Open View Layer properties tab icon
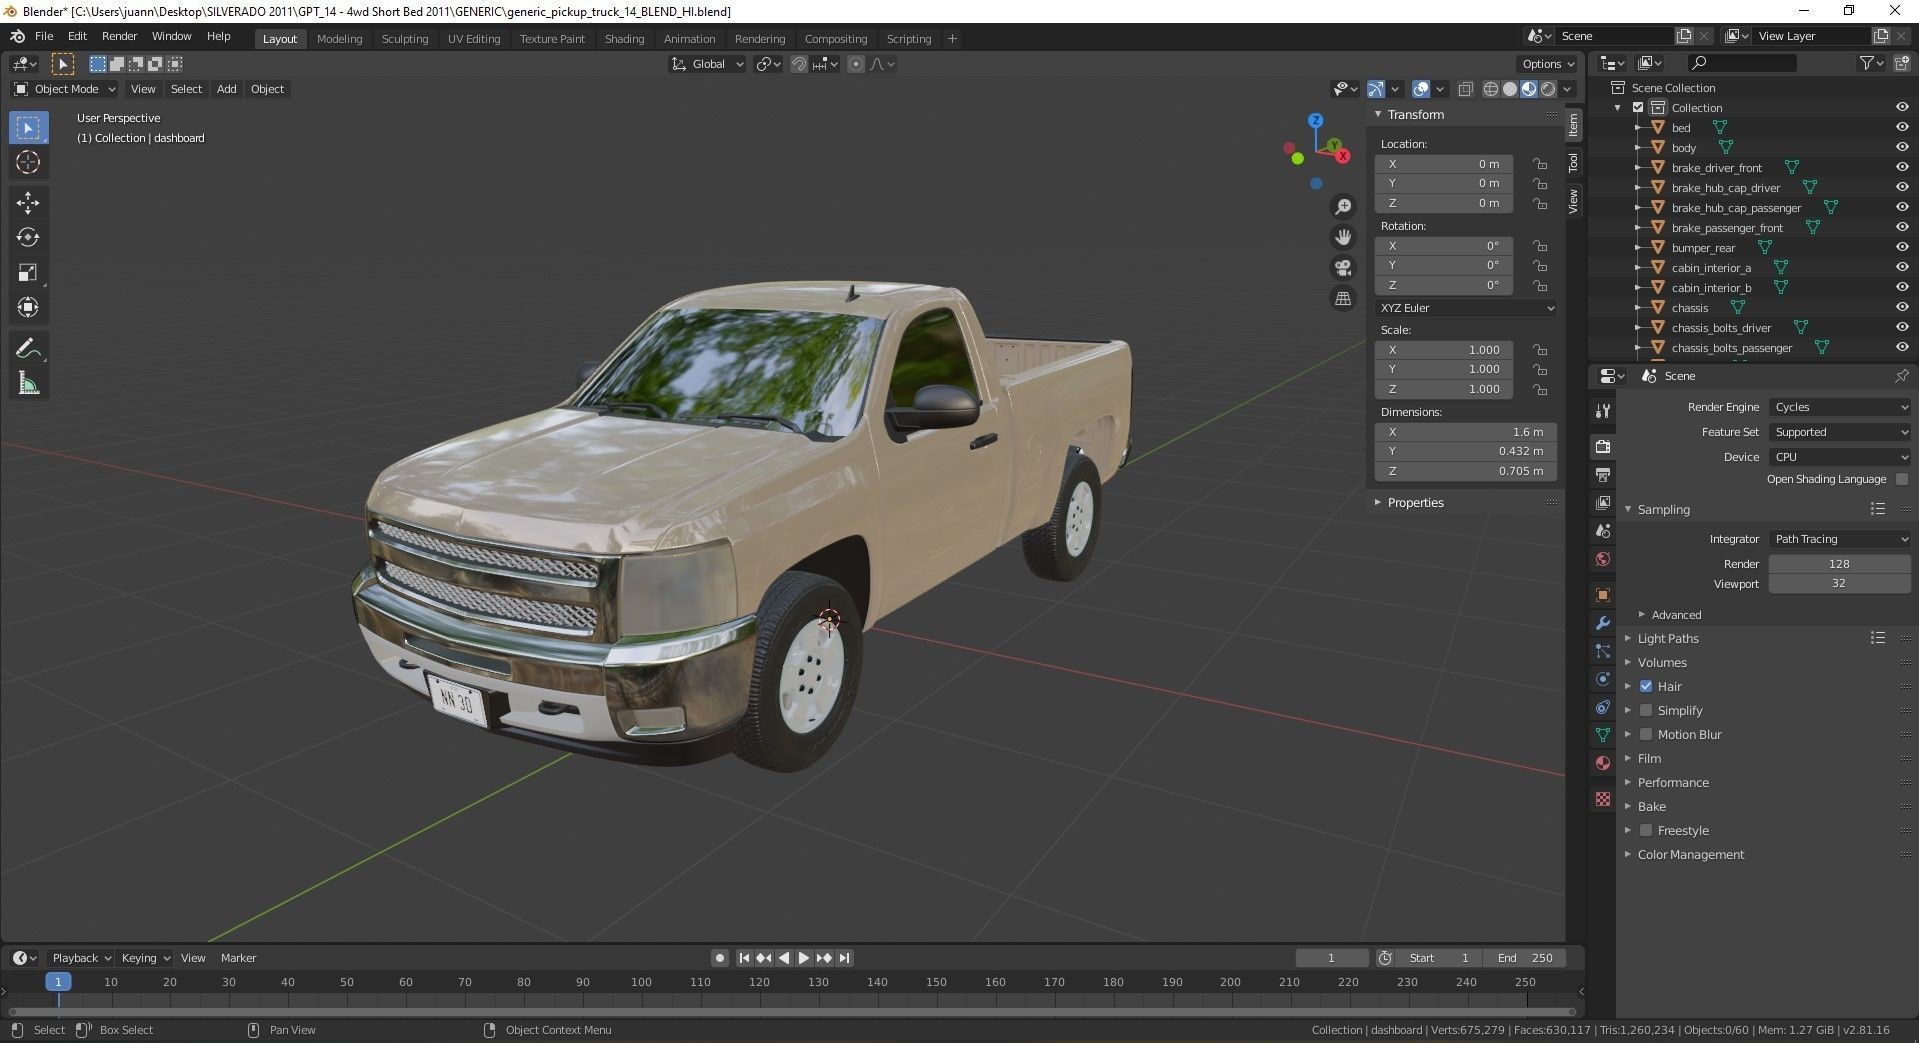The height and width of the screenshot is (1043, 1919). pos(1603,502)
